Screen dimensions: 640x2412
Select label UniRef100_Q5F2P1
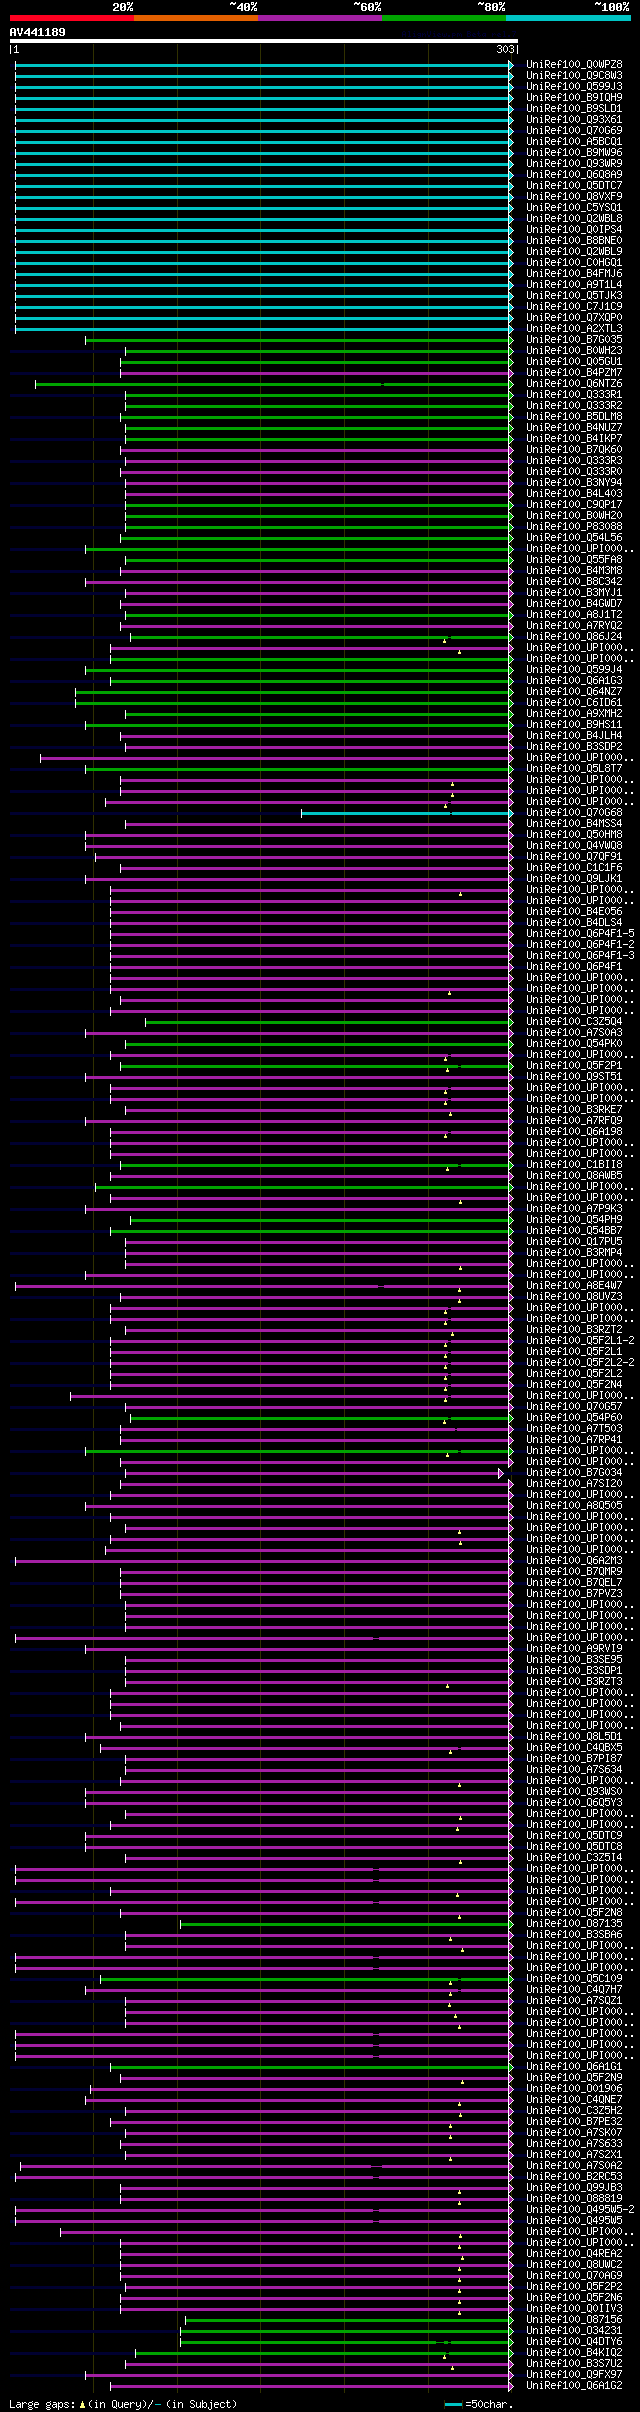[574, 1065]
